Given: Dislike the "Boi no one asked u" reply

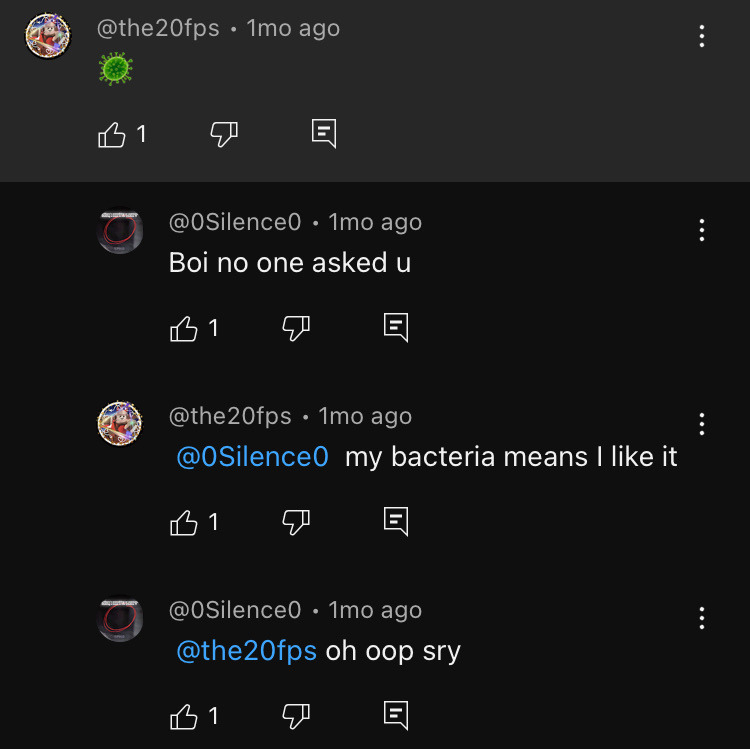Looking at the screenshot, I should 297,328.
